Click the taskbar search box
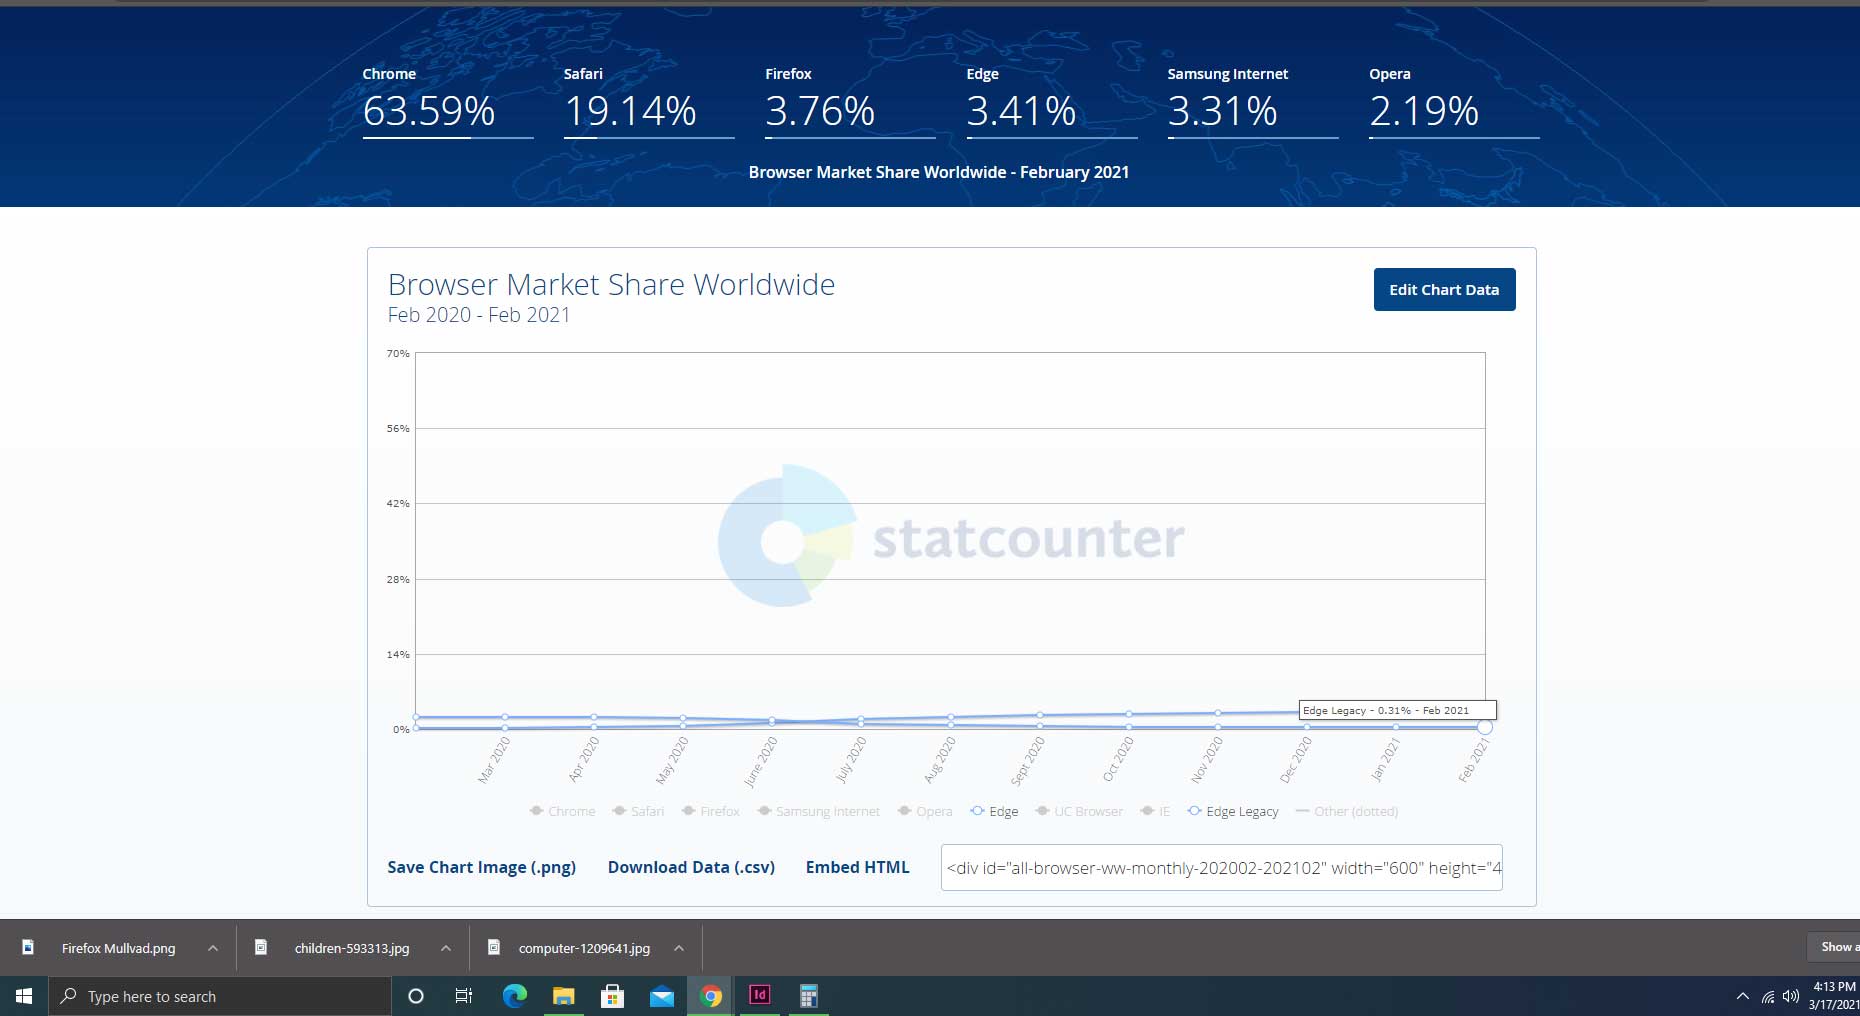1860x1016 pixels. [220, 996]
